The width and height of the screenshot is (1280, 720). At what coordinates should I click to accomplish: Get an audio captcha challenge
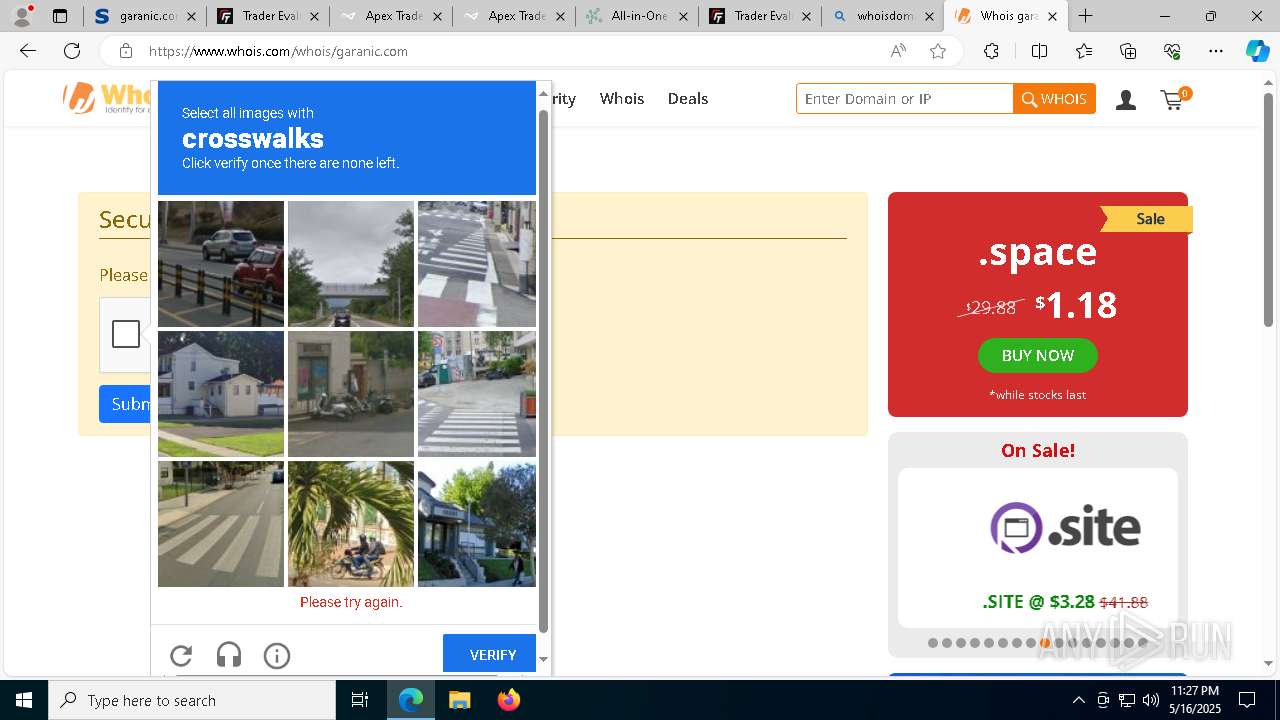[x=229, y=655]
